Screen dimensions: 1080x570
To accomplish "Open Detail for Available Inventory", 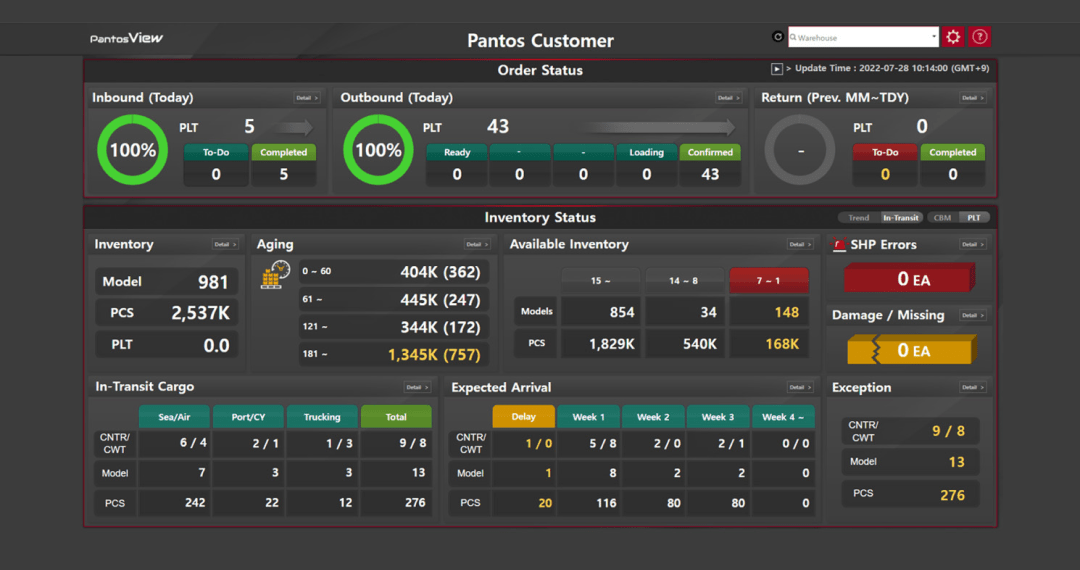I will click(x=800, y=244).
